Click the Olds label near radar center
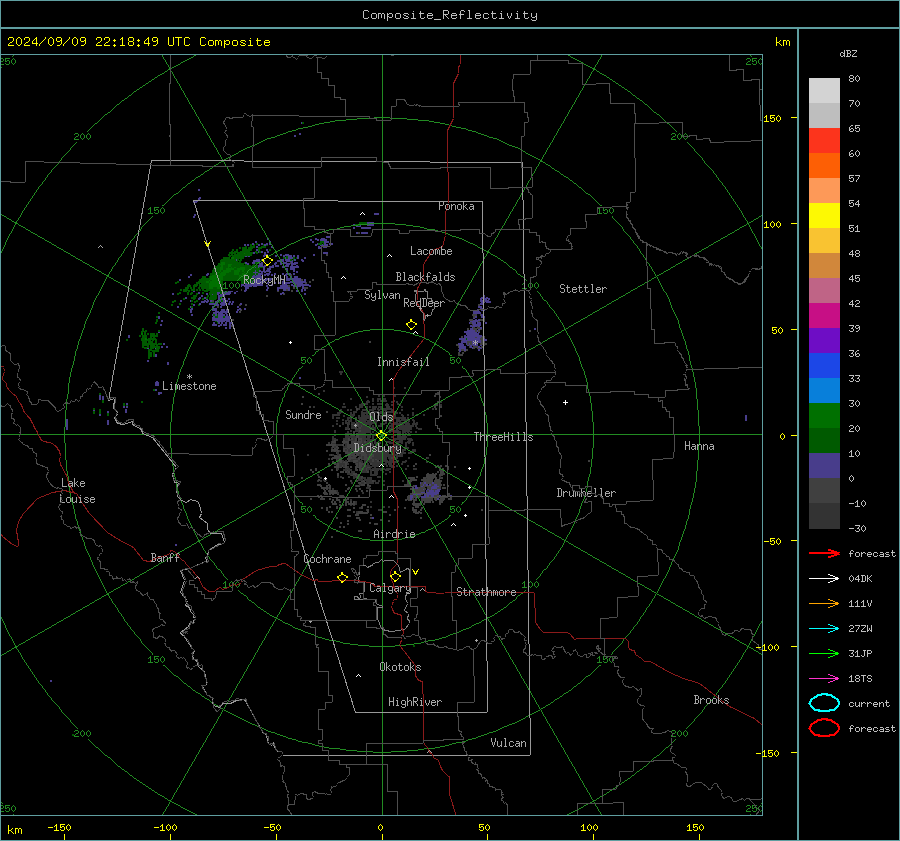The height and width of the screenshot is (841, 900). (381, 416)
